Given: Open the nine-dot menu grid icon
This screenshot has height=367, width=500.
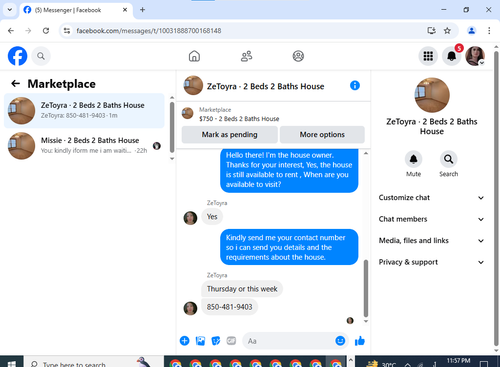Looking at the screenshot, I should point(428,56).
